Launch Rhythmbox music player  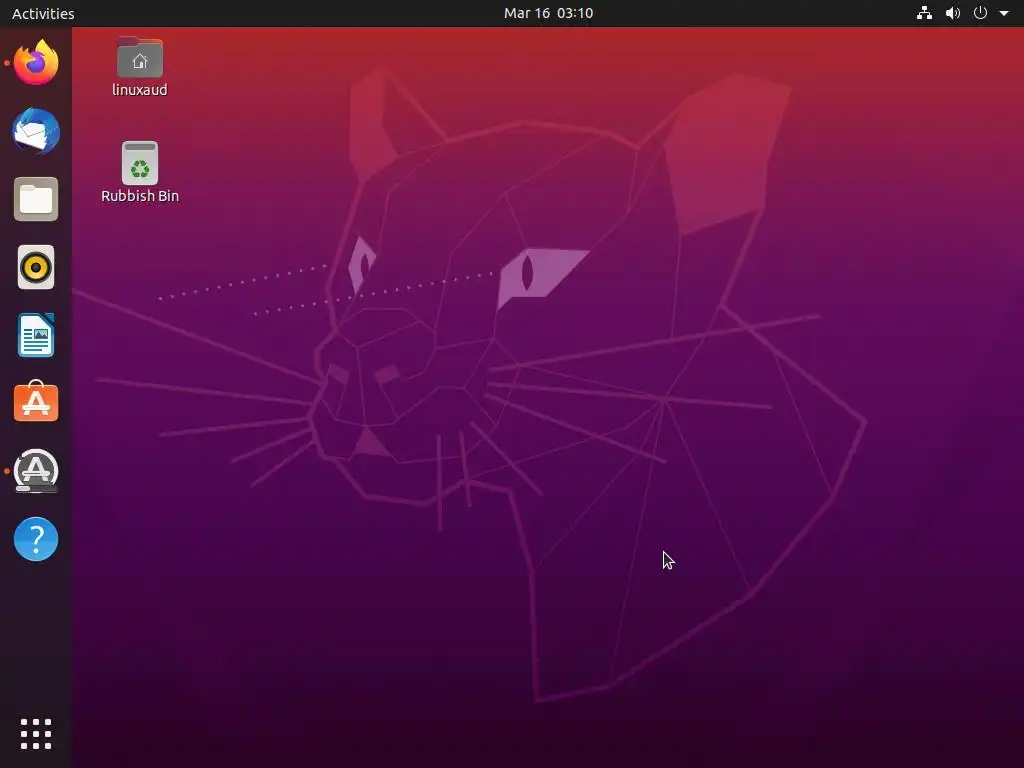[36, 267]
